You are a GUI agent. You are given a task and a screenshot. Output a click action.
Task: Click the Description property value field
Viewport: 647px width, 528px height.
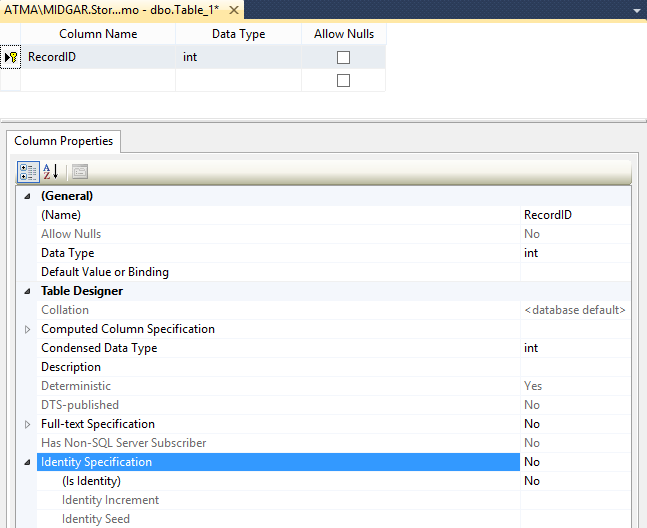(575, 367)
